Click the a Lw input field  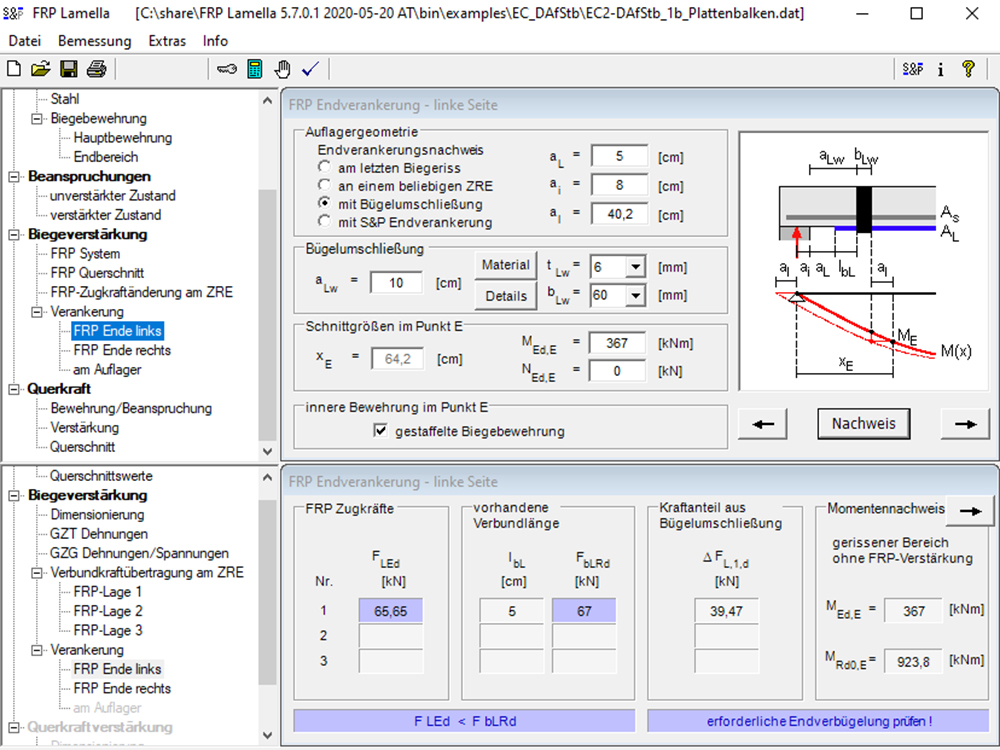(396, 283)
